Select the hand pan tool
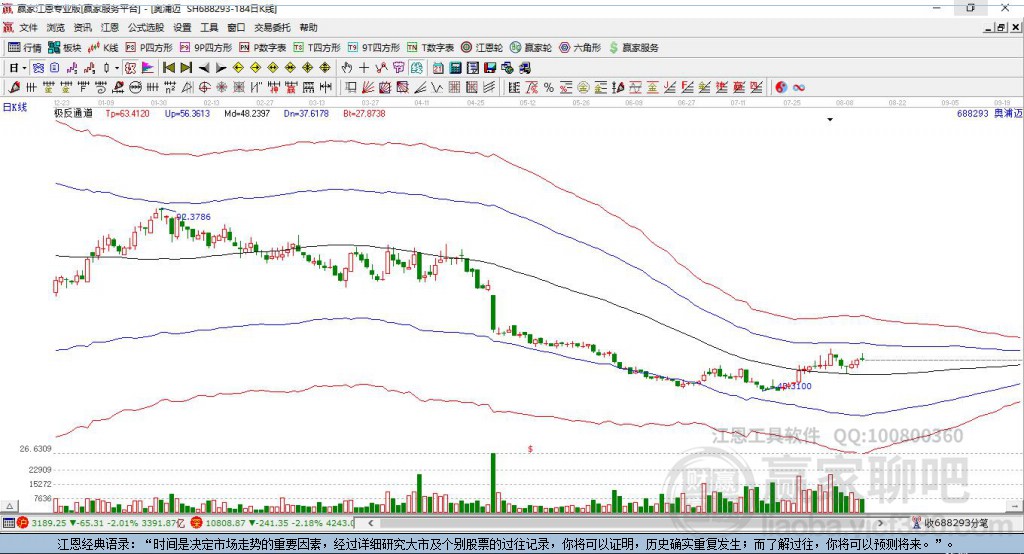The image size is (1024, 554). (x=347, y=68)
